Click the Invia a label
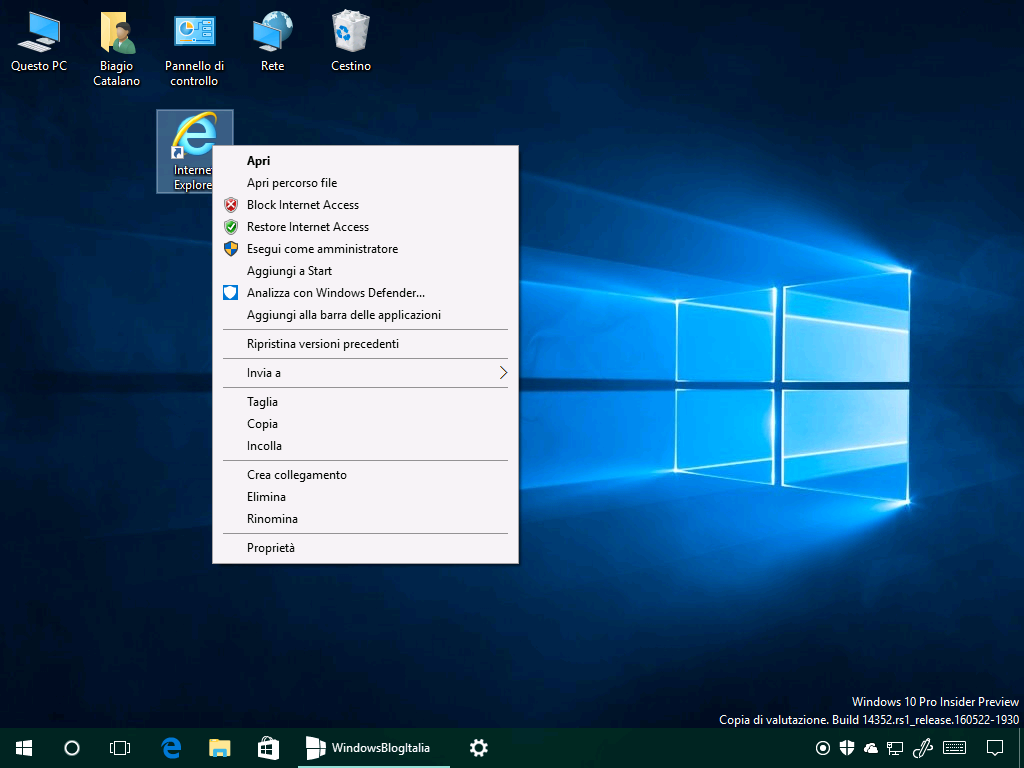Screen dimensions: 1024x768 point(264,373)
